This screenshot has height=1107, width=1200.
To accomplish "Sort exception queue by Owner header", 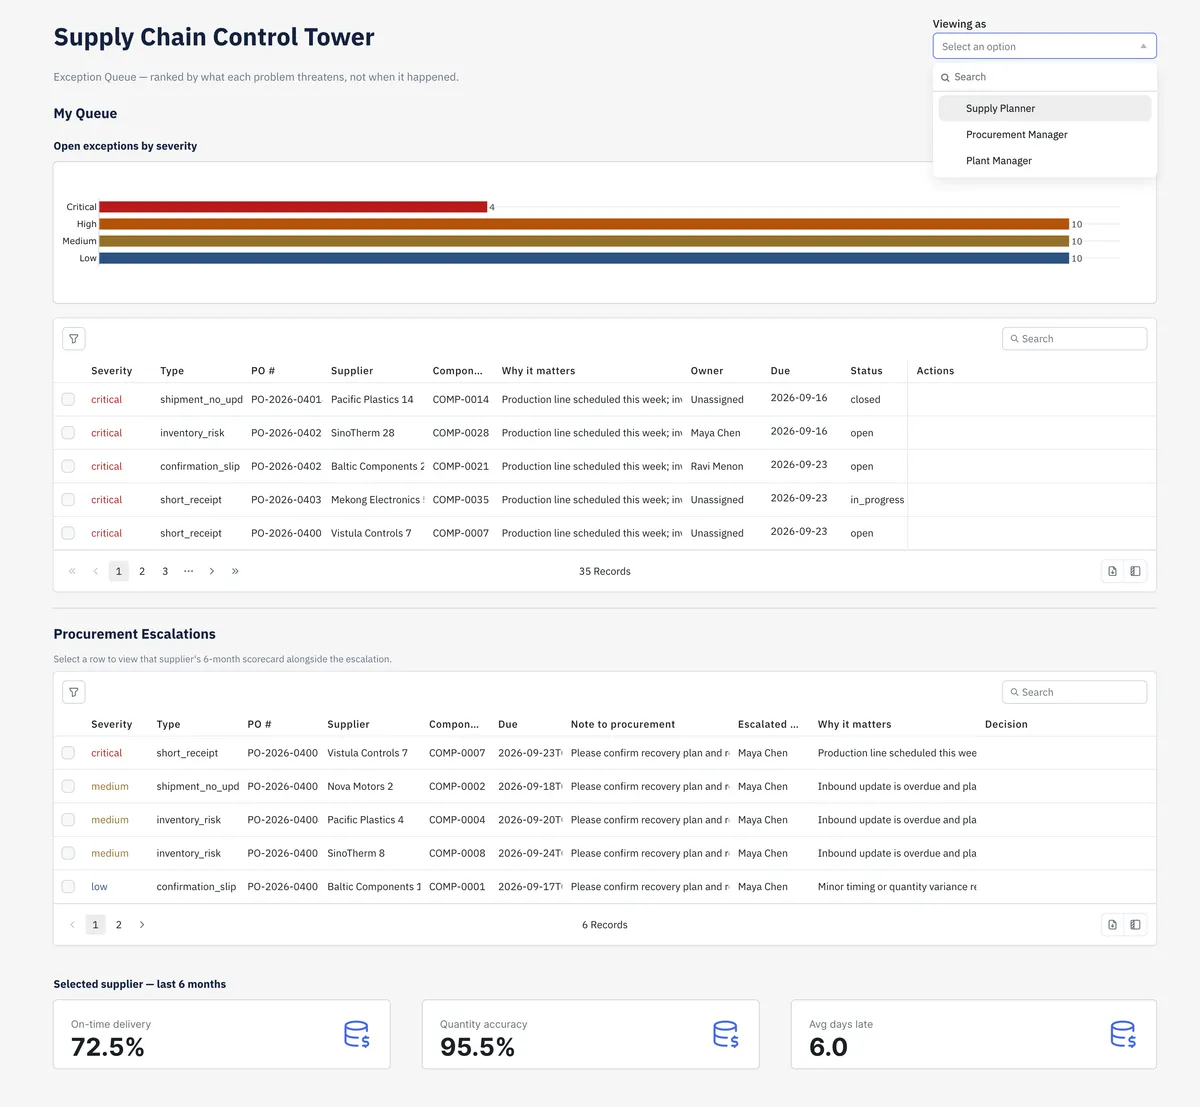I will 707,371.
